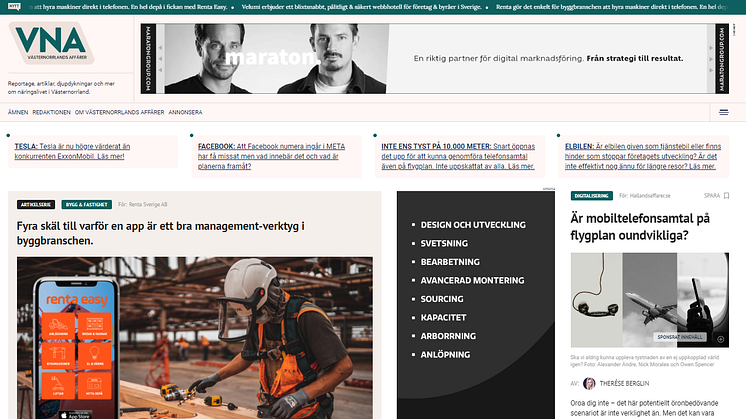
Task: Save article with SPARA bookmark icon
Action: pos(725,195)
